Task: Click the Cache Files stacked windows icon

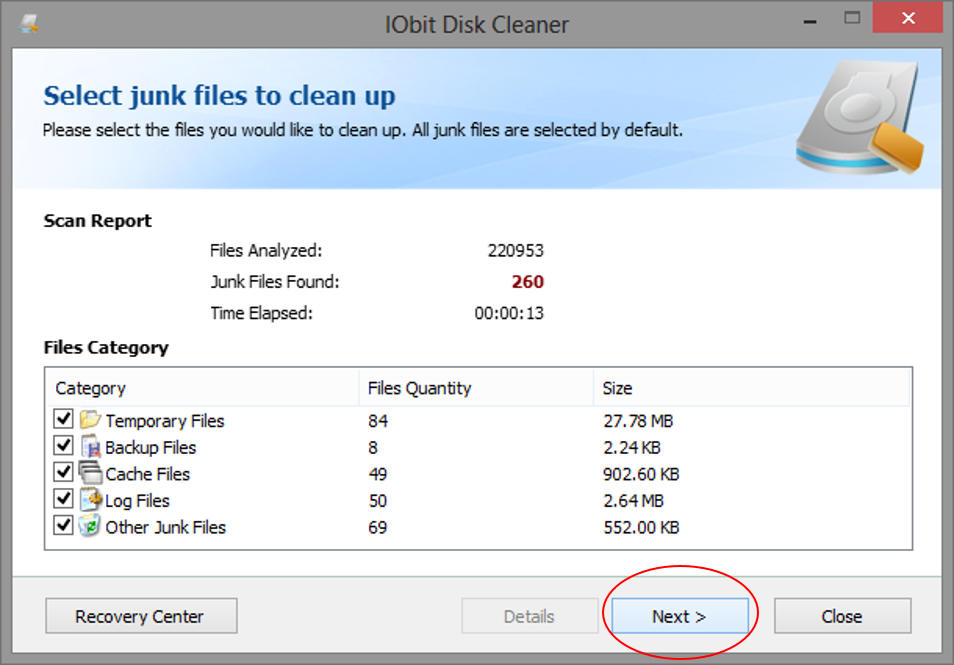Action: 90,473
